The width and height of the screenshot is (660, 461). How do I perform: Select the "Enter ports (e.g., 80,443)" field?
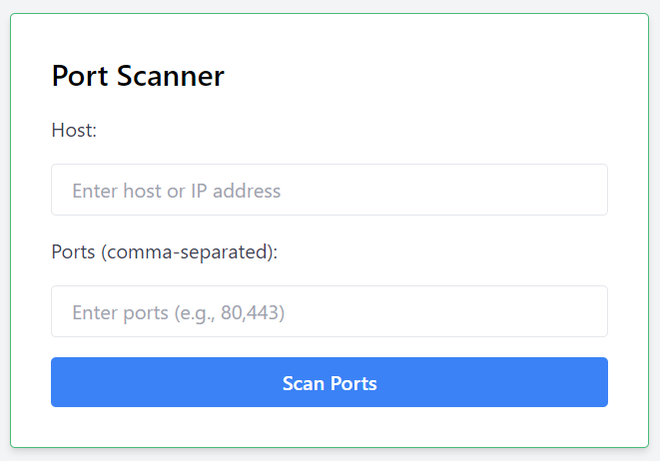[x=329, y=312]
